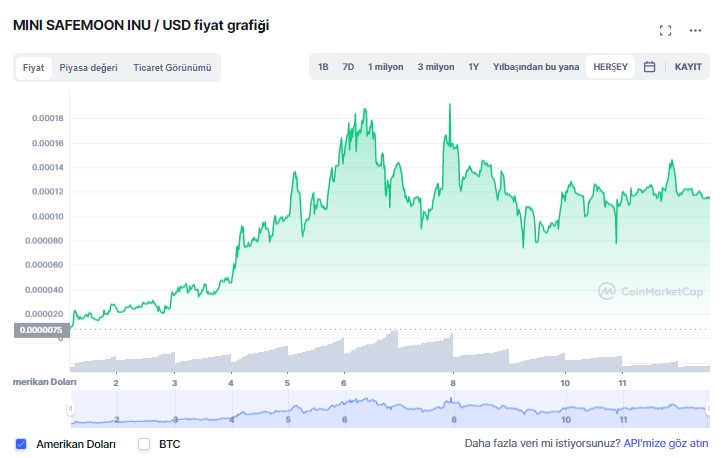Select the Fiyat tab

33,68
